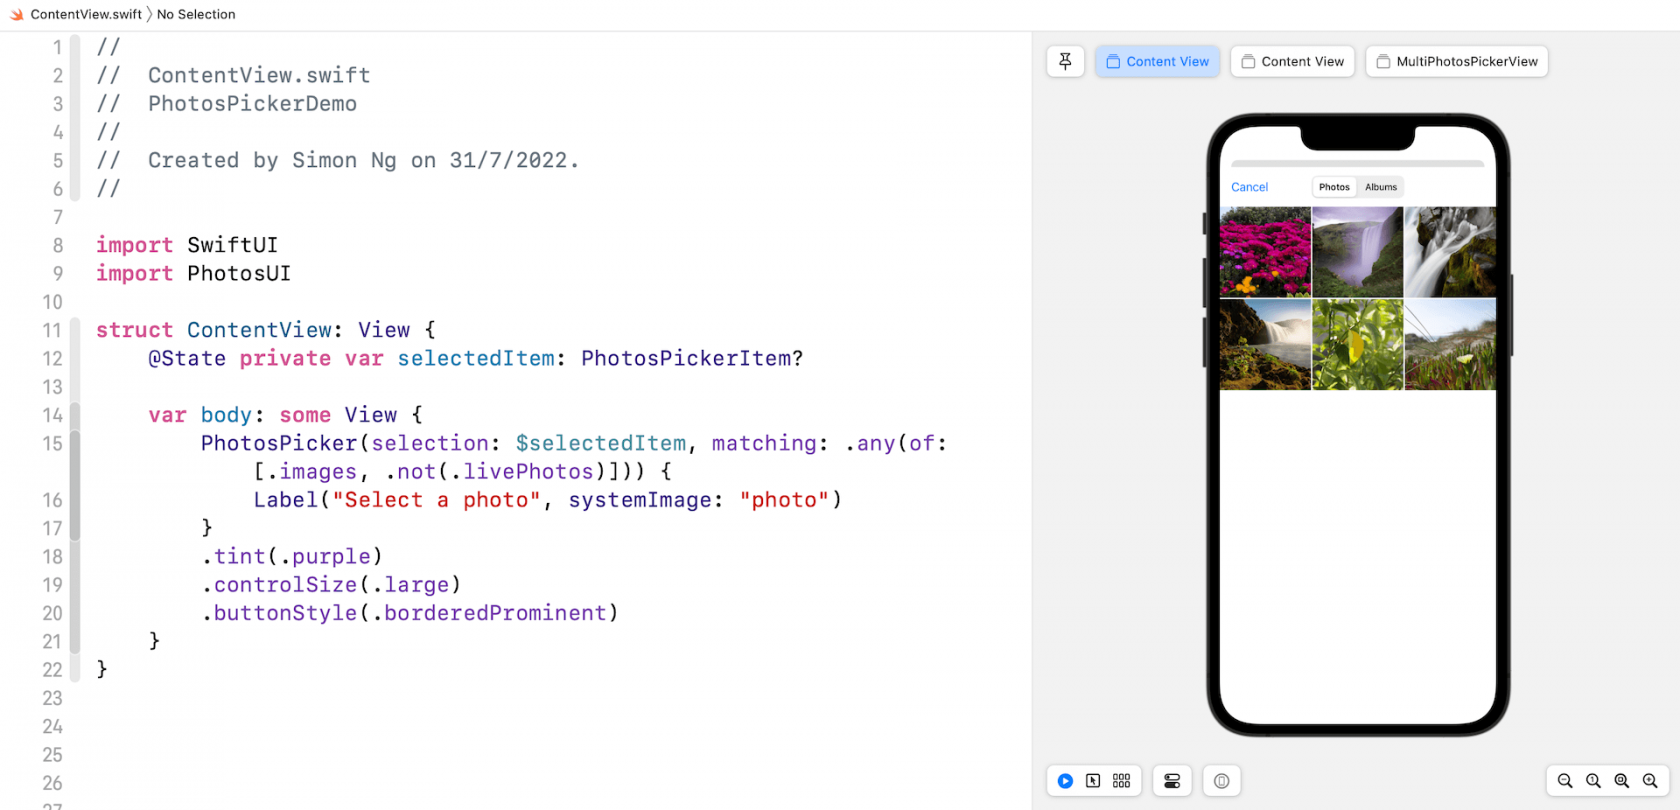The height and width of the screenshot is (810, 1680).
Task: Pin the preview canvas
Action: coord(1065,61)
